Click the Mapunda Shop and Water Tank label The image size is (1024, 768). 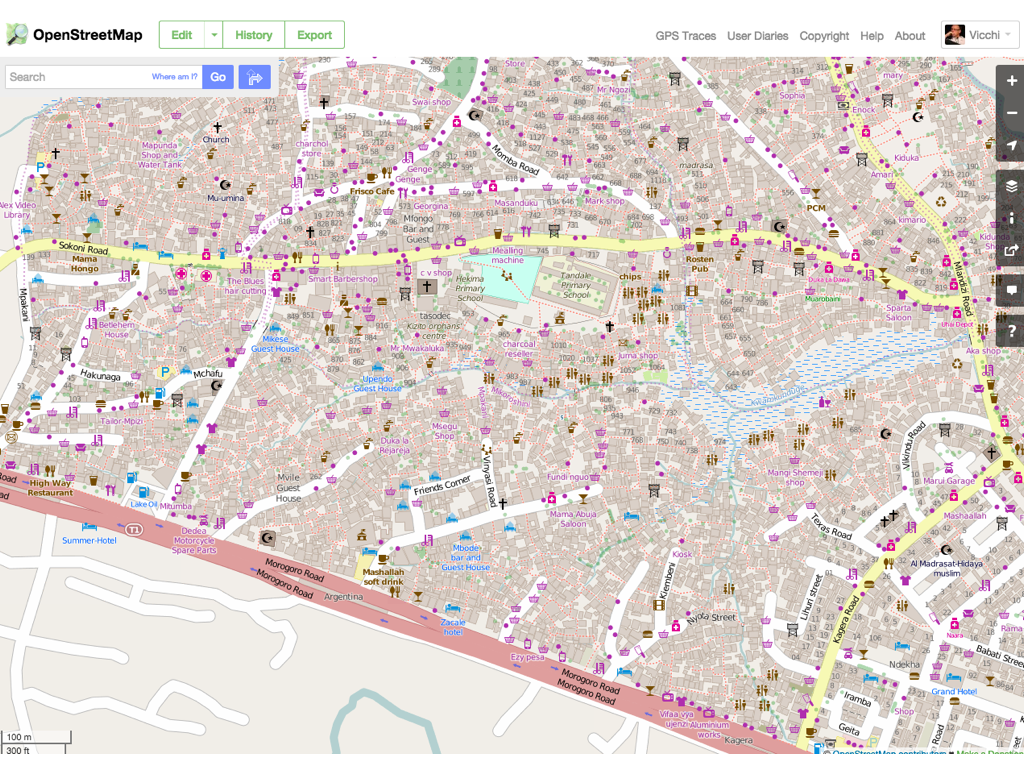[x=160, y=155]
